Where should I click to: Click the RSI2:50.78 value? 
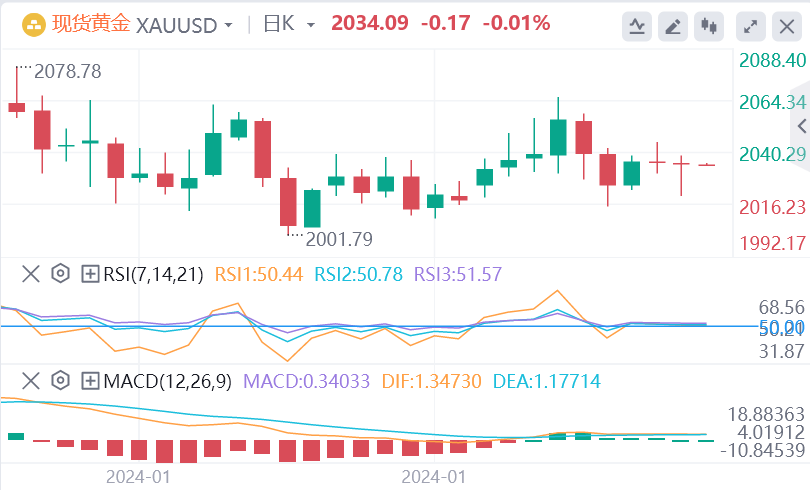click(359, 274)
